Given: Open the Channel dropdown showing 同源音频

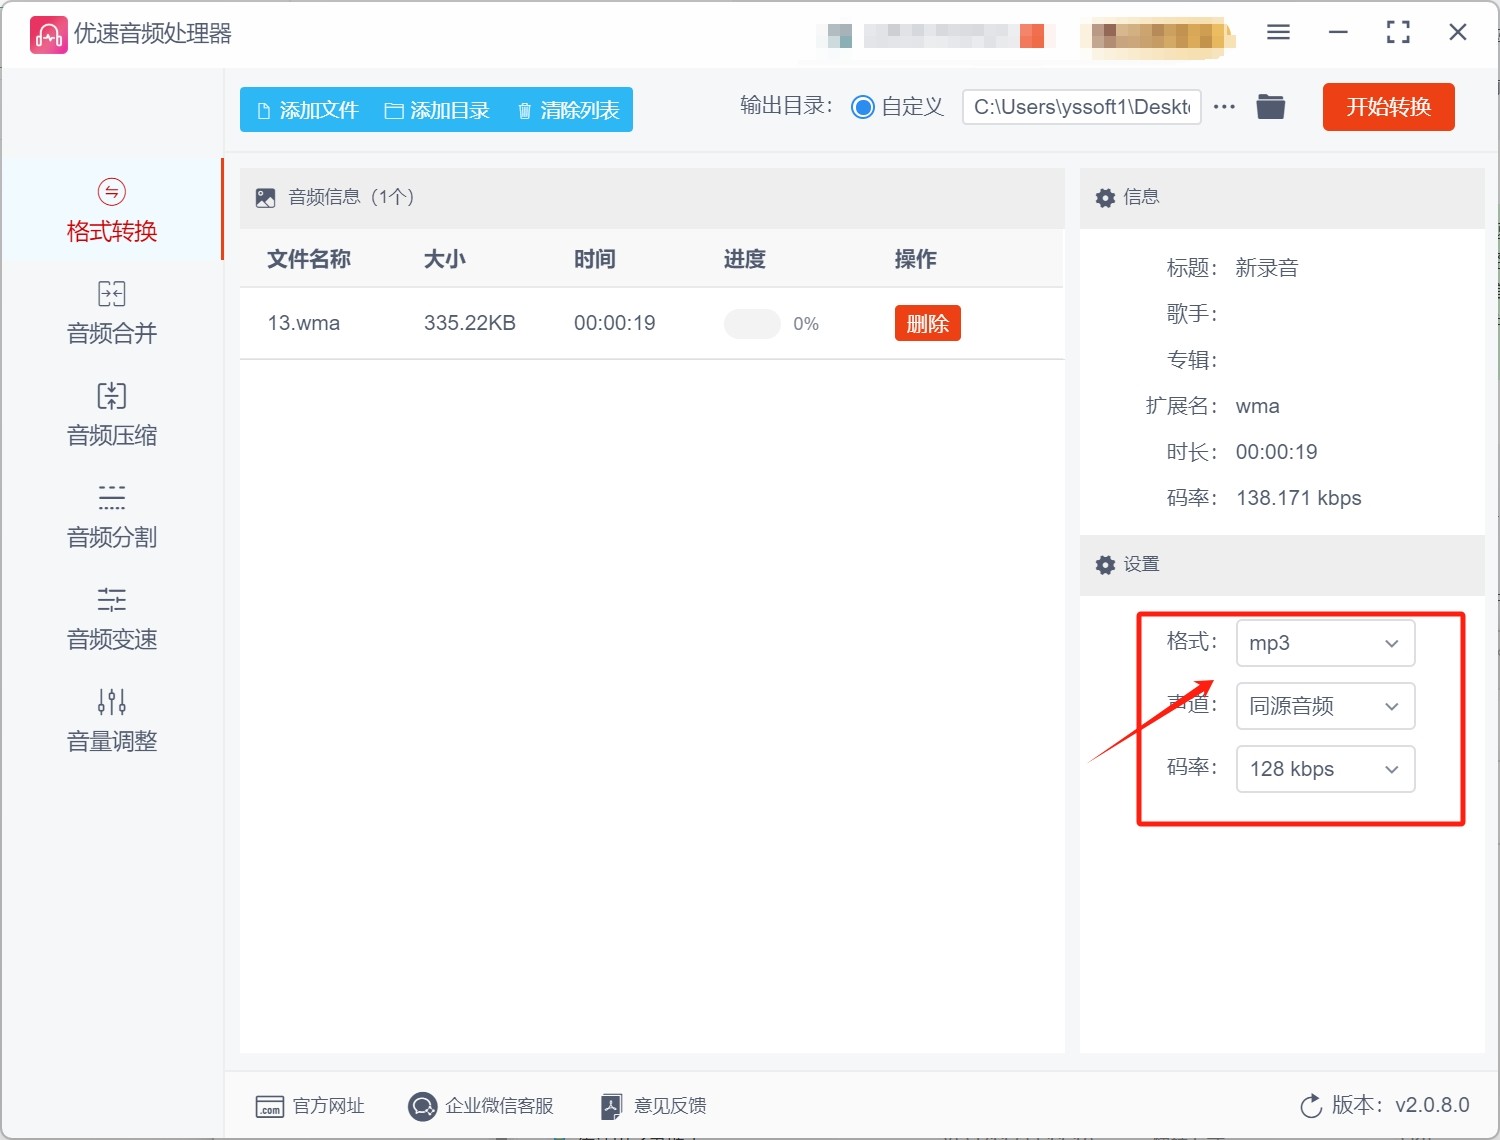Looking at the screenshot, I should tap(1325, 706).
